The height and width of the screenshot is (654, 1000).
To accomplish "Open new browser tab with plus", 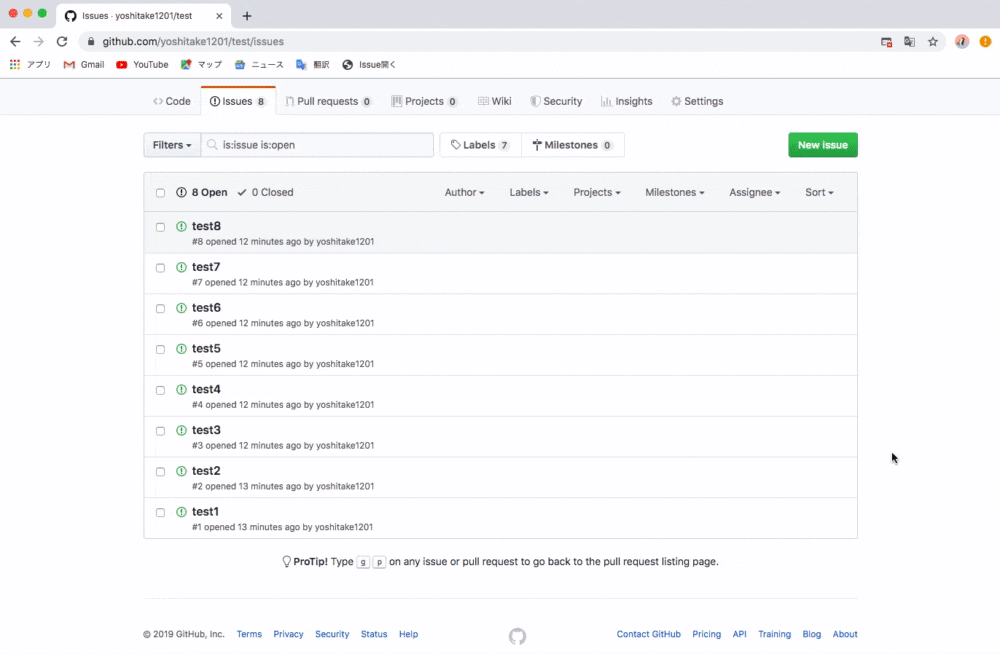I will (247, 16).
